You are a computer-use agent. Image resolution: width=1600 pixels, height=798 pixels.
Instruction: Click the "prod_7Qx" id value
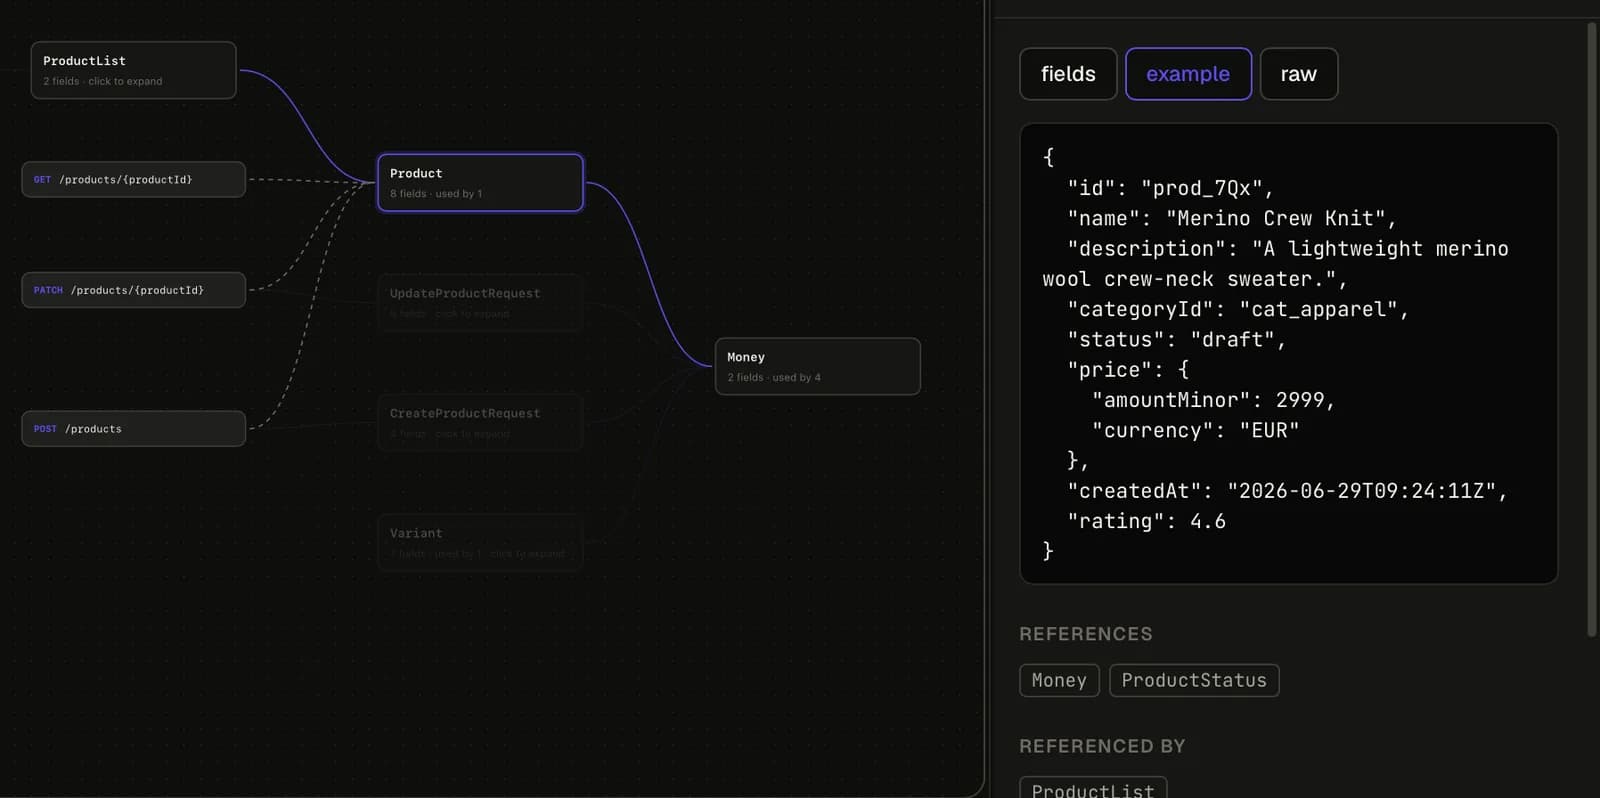click(x=1201, y=188)
